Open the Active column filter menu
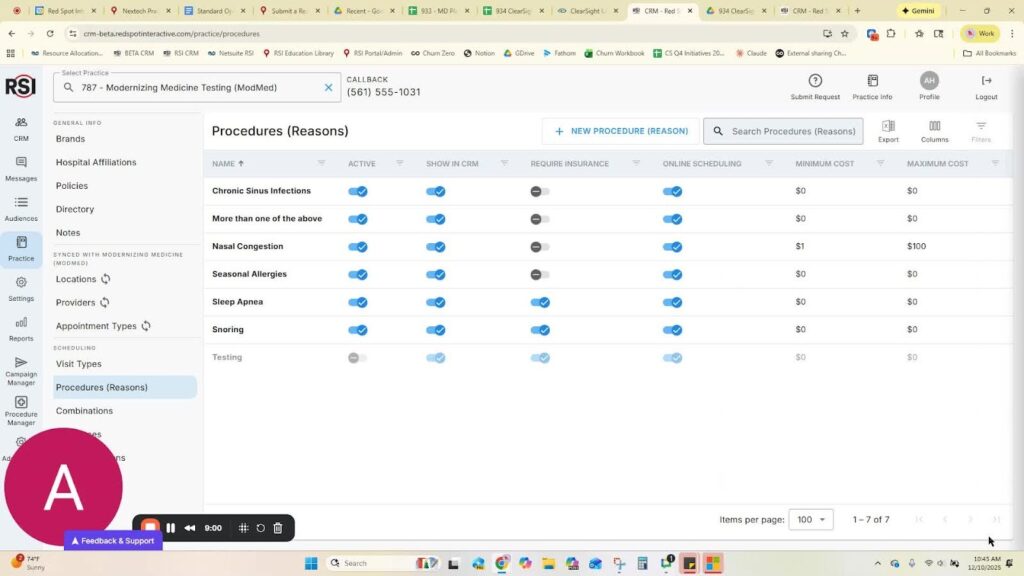 tap(400, 163)
